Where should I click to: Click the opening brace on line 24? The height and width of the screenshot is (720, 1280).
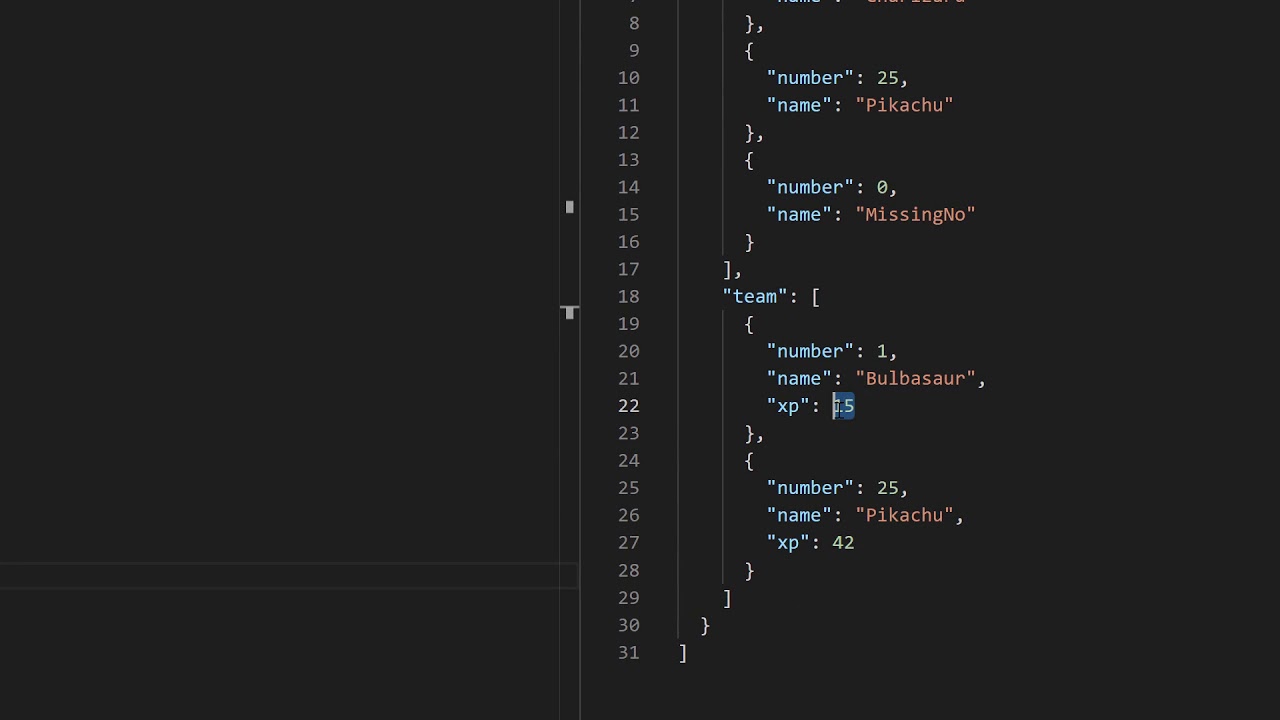(x=750, y=460)
